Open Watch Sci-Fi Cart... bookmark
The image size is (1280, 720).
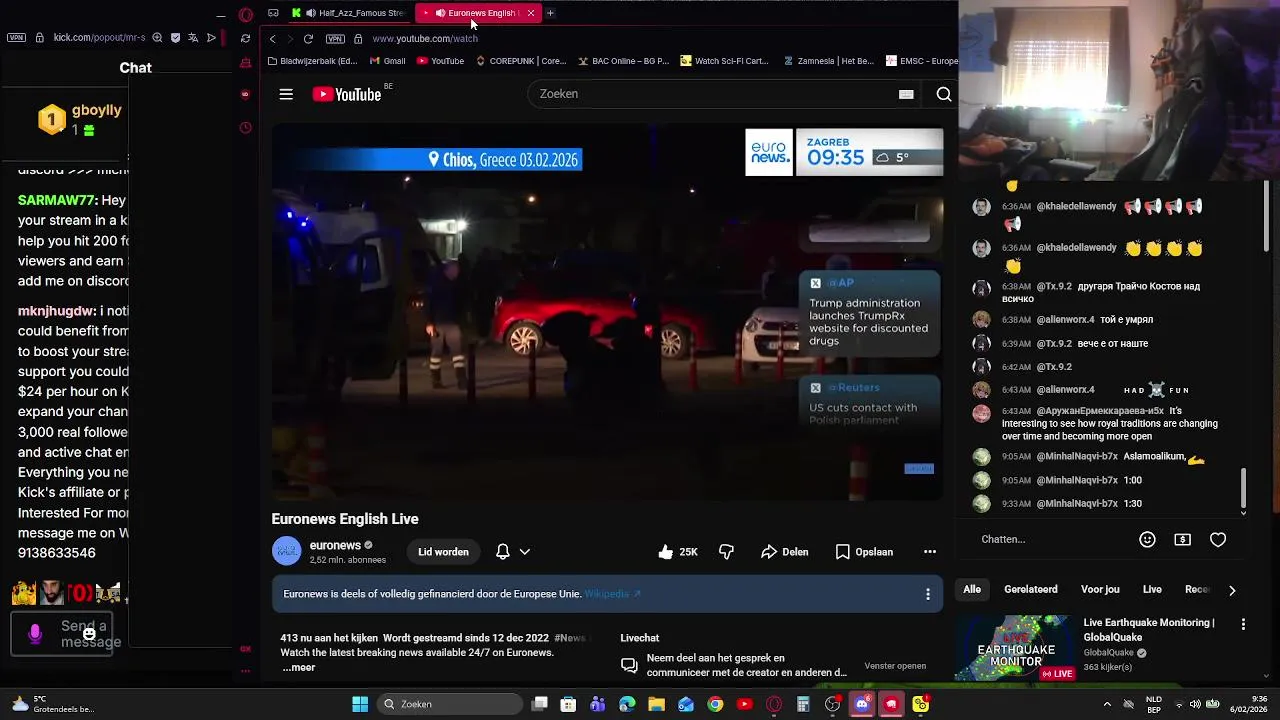pyautogui.click(x=724, y=61)
